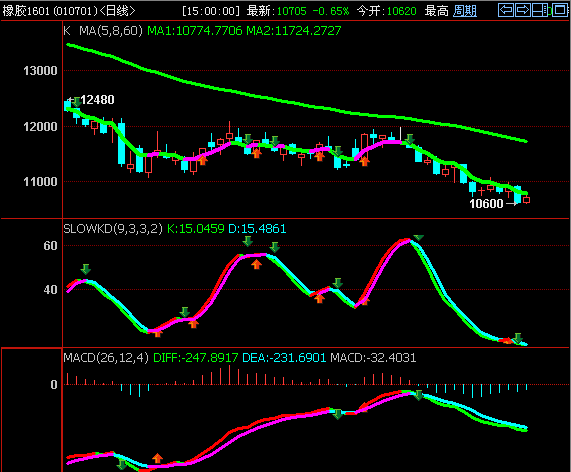Click the SLOWKD(9,3,3,2) indicator label
The height and width of the screenshot is (472, 571).
click(x=113, y=229)
